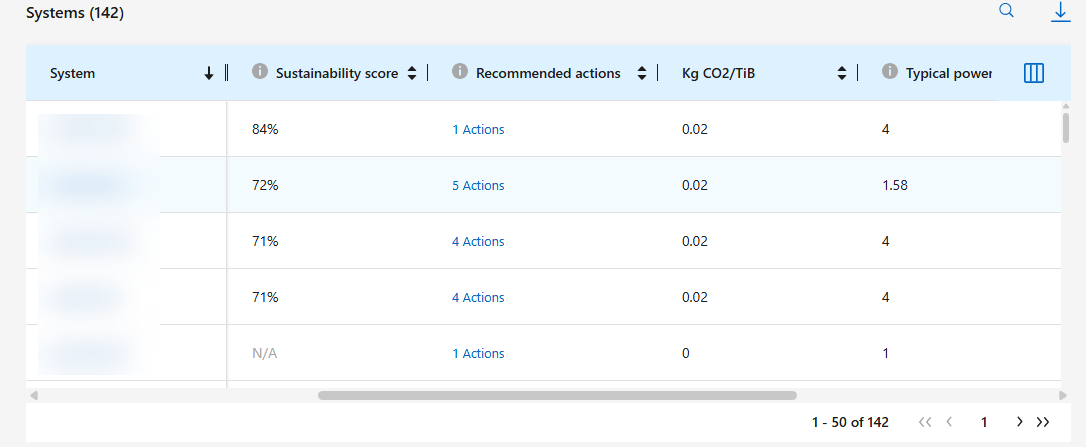Click info icon beside Typical power
This screenshot has width=1086, height=447.
pos(890,72)
